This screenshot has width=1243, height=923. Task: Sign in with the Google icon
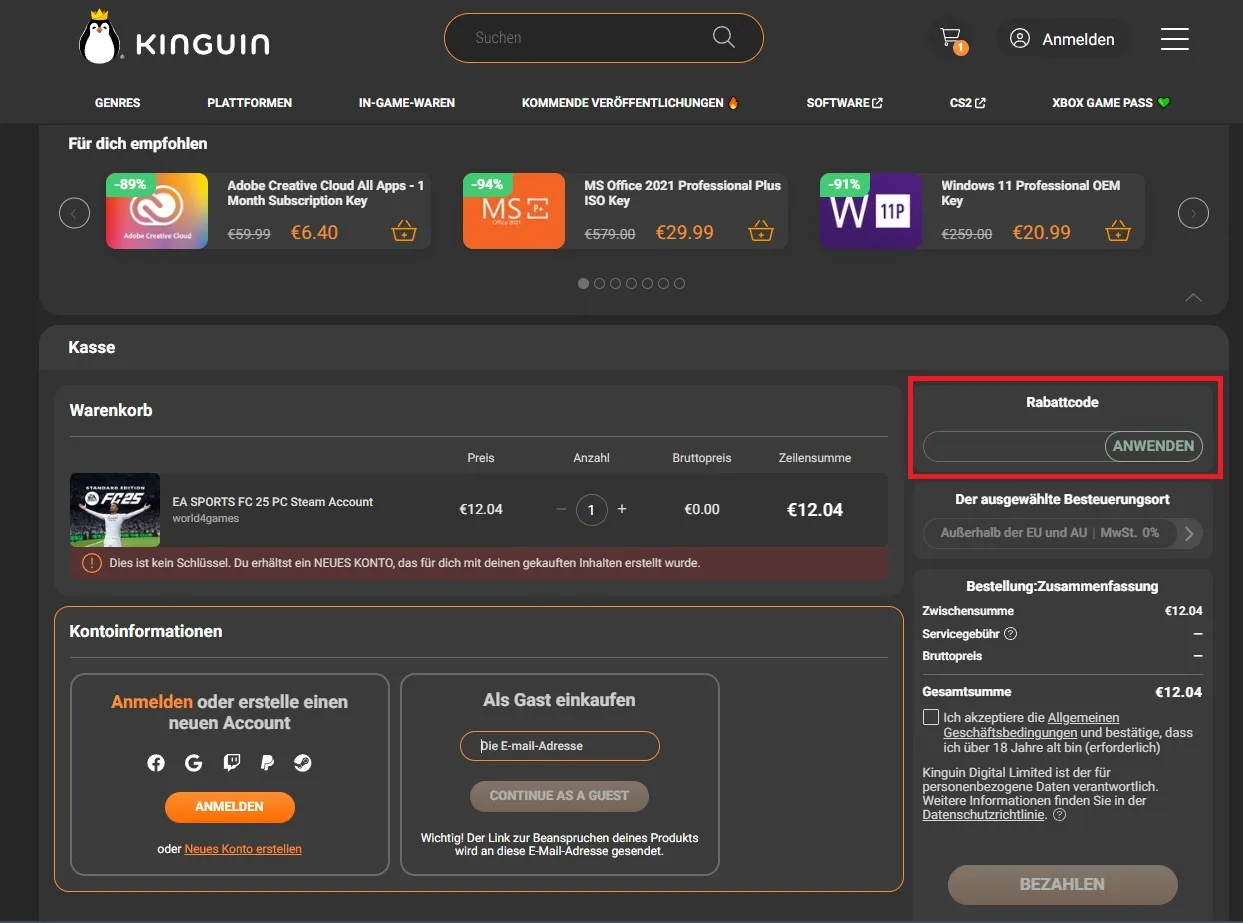(x=193, y=762)
